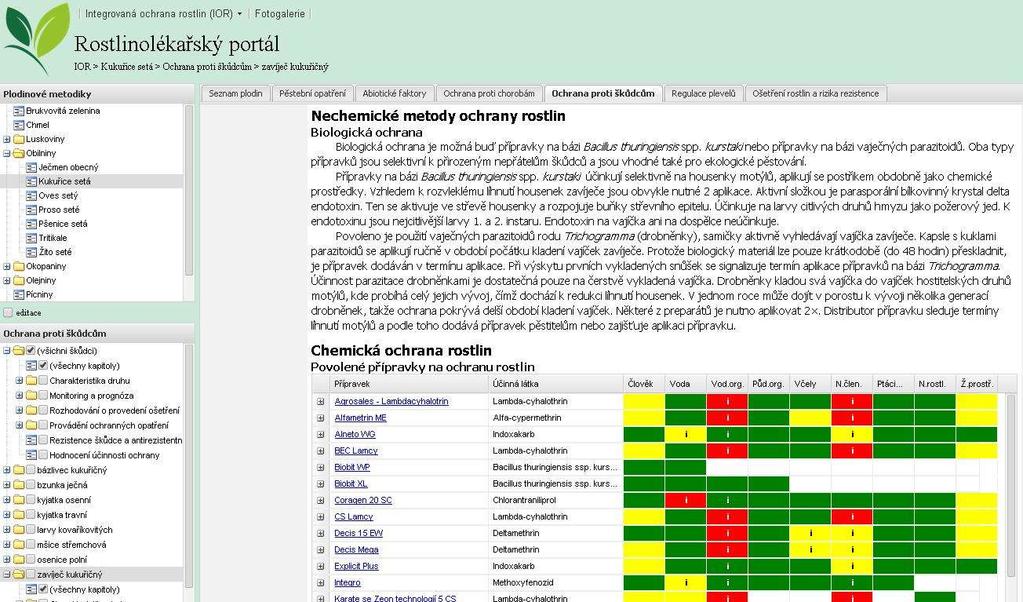Click info icon in Alneto WG Voda cell
Image resolution: width=1023 pixels, height=602 pixels.
[x=686, y=434]
